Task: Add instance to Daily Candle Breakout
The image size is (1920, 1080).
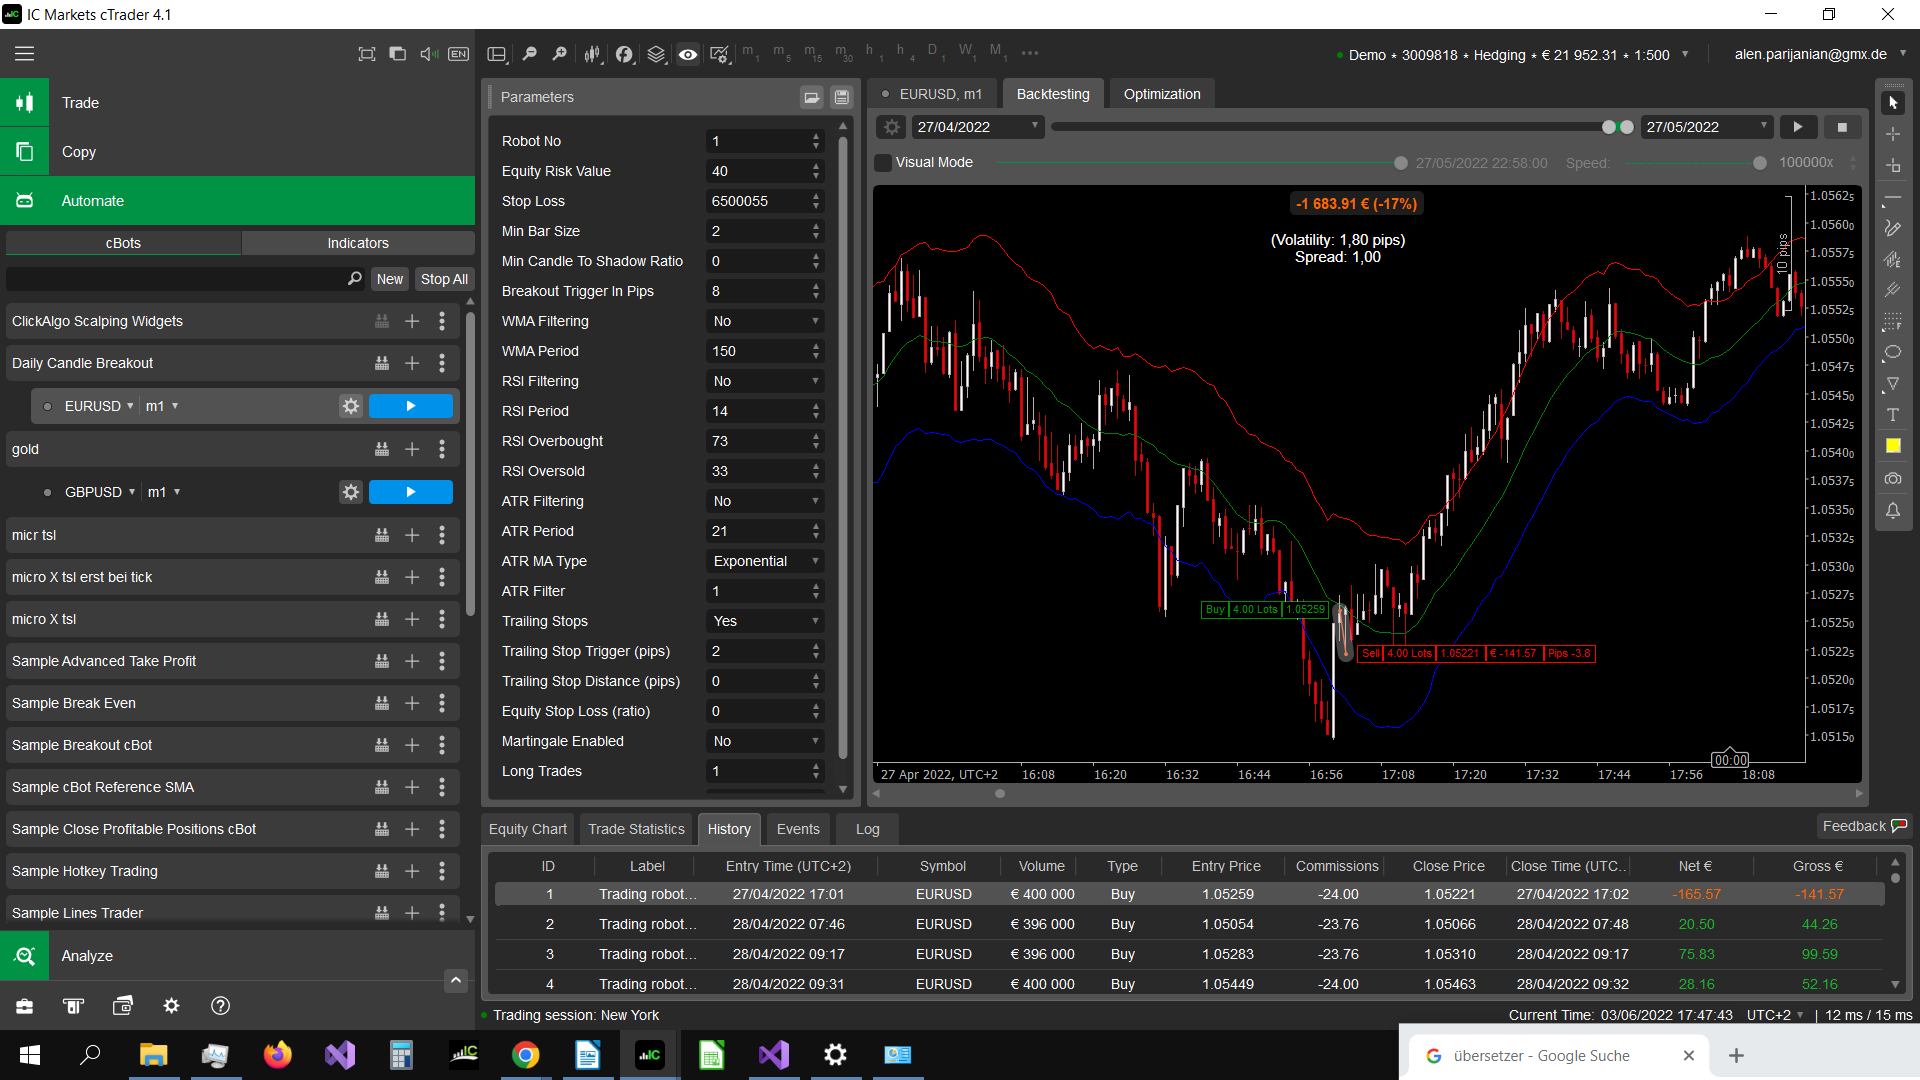Action: click(x=412, y=363)
